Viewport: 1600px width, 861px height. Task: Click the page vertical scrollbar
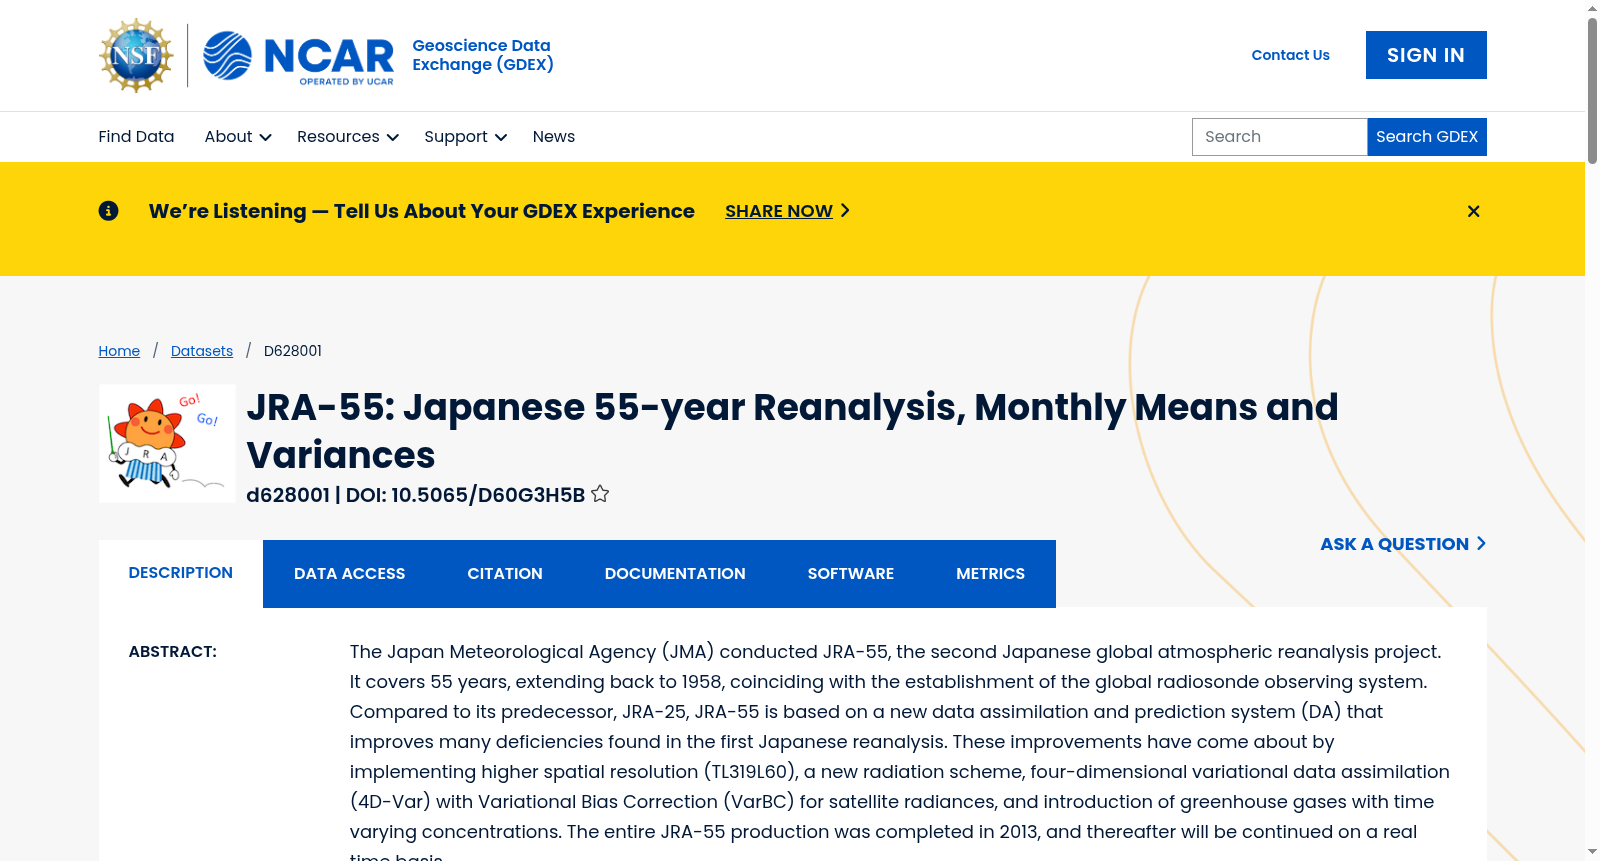point(1592,90)
